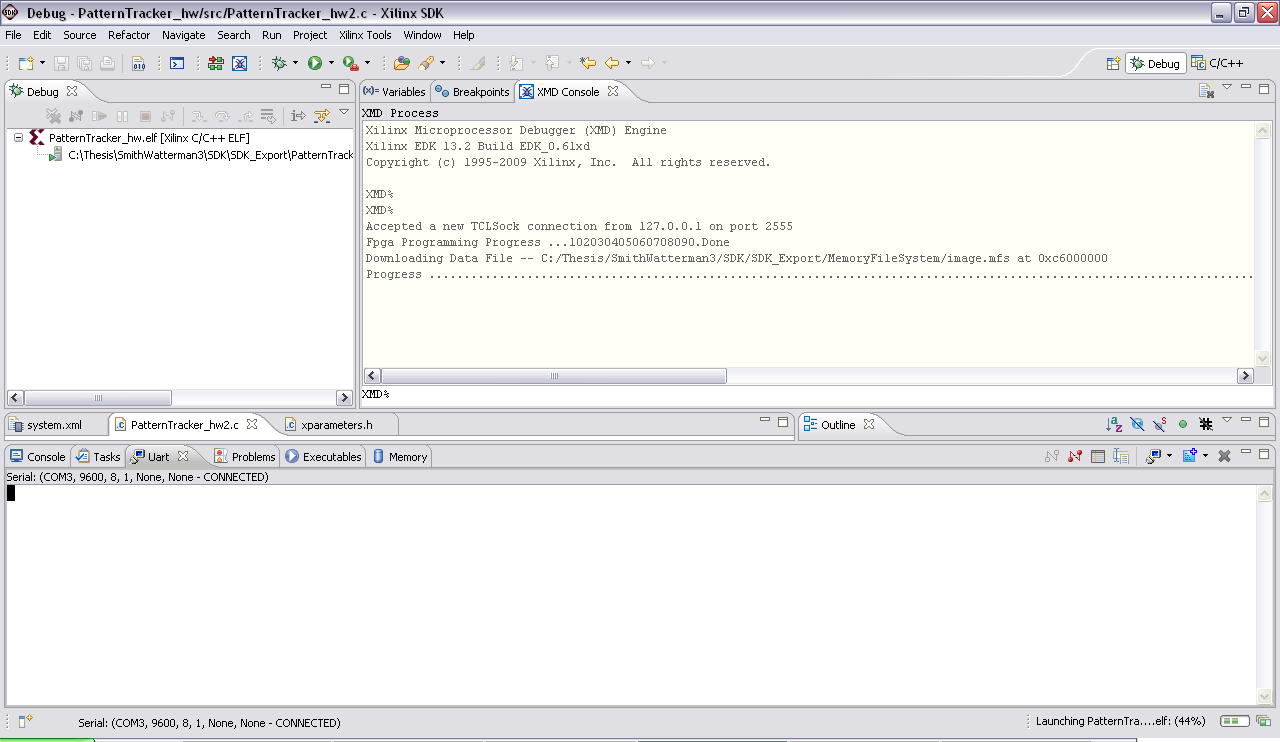Switch to the Breakpoints tab
Viewport: 1280px width, 742px height.
coord(472,91)
